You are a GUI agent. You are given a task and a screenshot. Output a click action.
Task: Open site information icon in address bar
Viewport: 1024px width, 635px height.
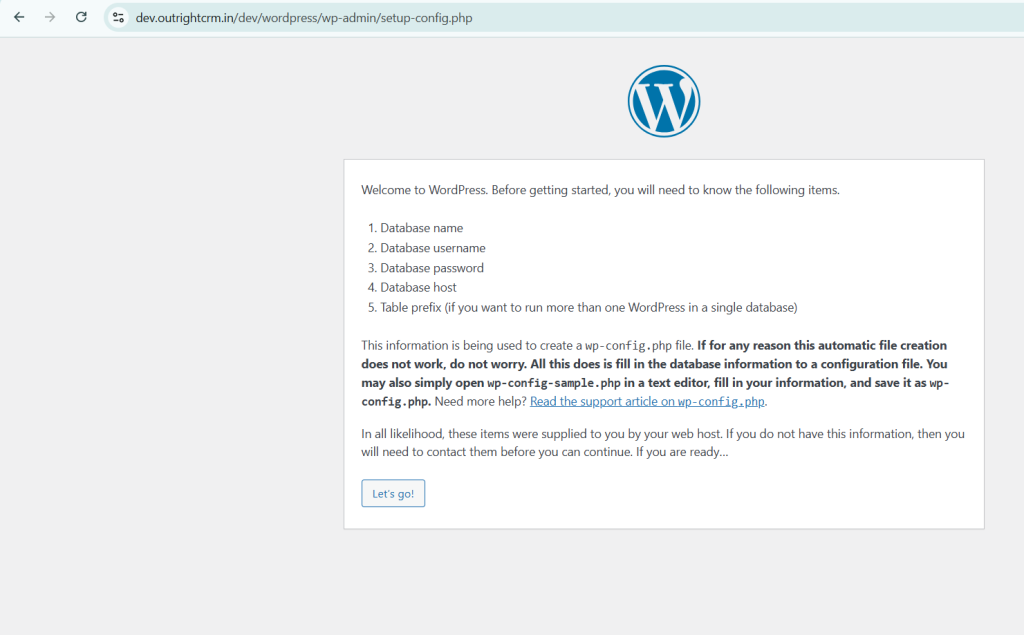pos(118,18)
